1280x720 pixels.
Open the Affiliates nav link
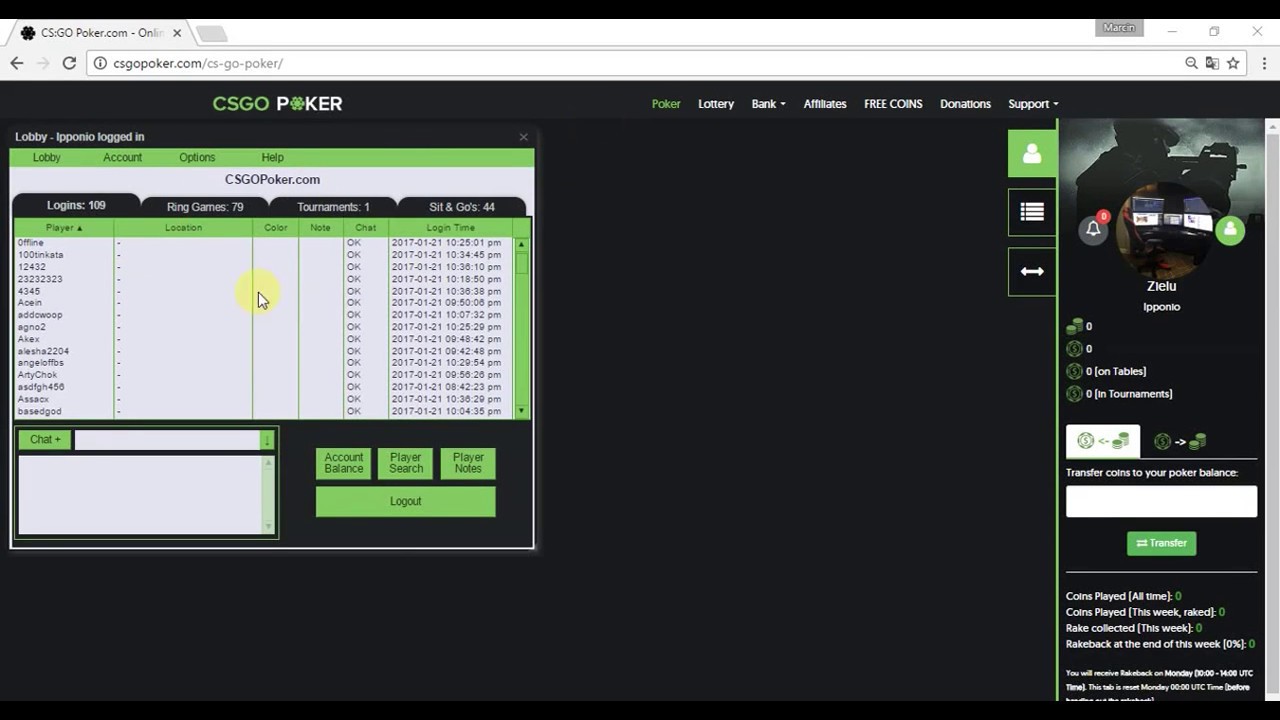(x=825, y=104)
